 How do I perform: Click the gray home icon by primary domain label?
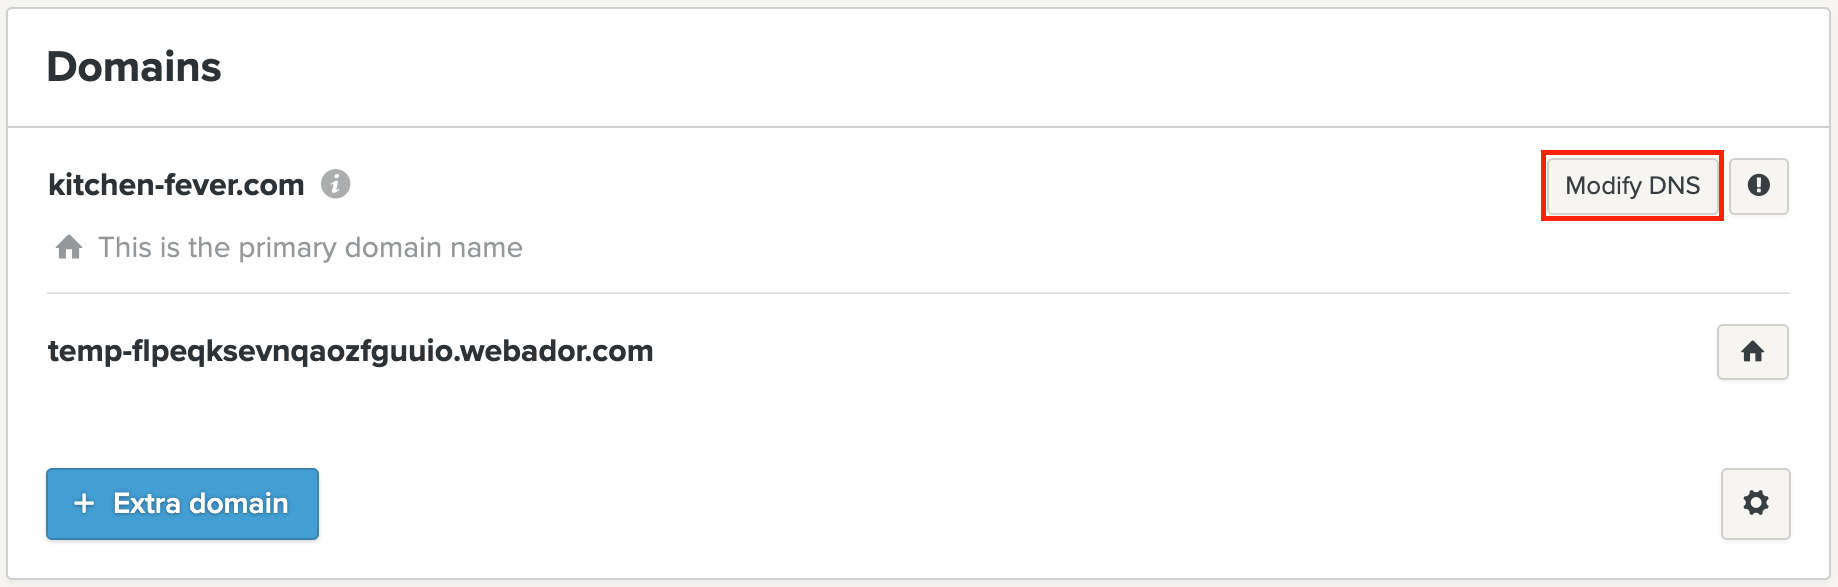(69, 247)
